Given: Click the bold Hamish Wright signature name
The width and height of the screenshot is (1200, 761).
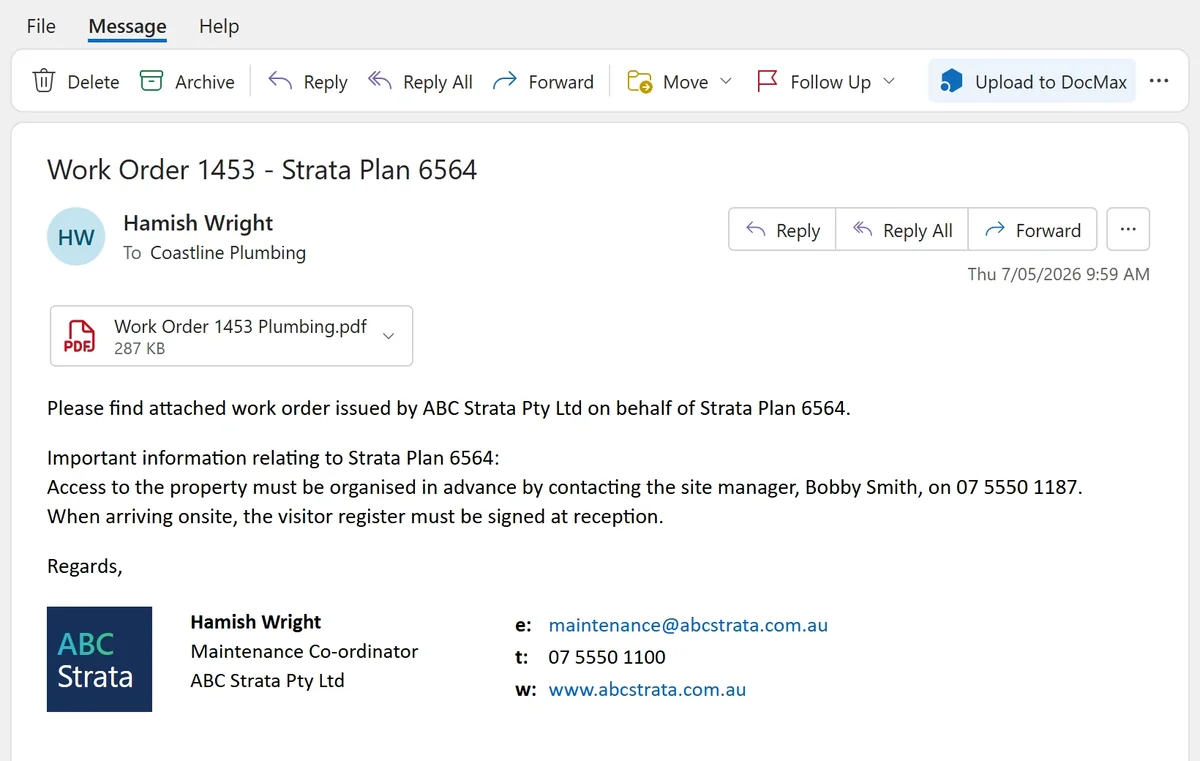Looking at the screenshot, I should click(256, 622).
